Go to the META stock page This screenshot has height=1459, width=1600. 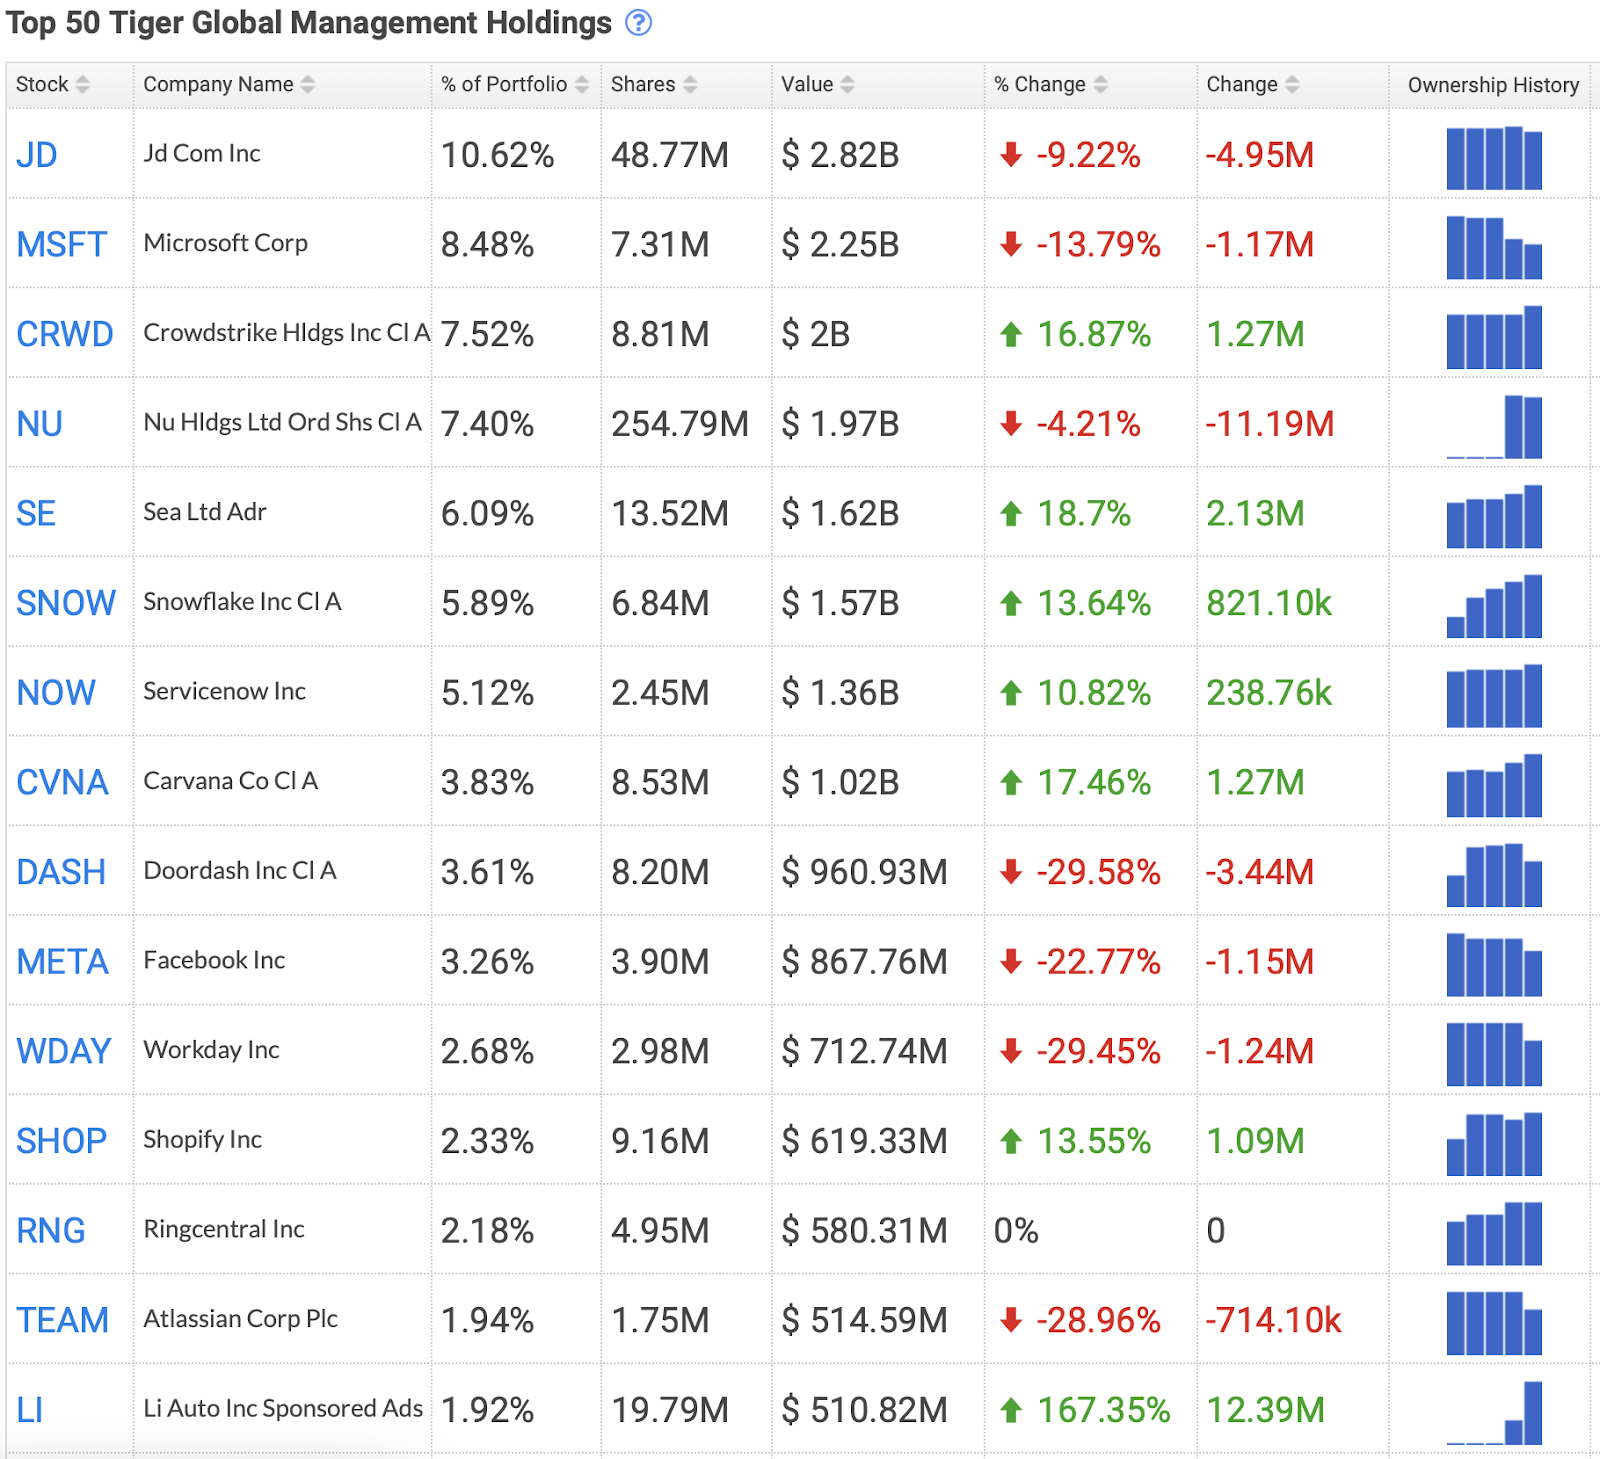coord(62,961)
